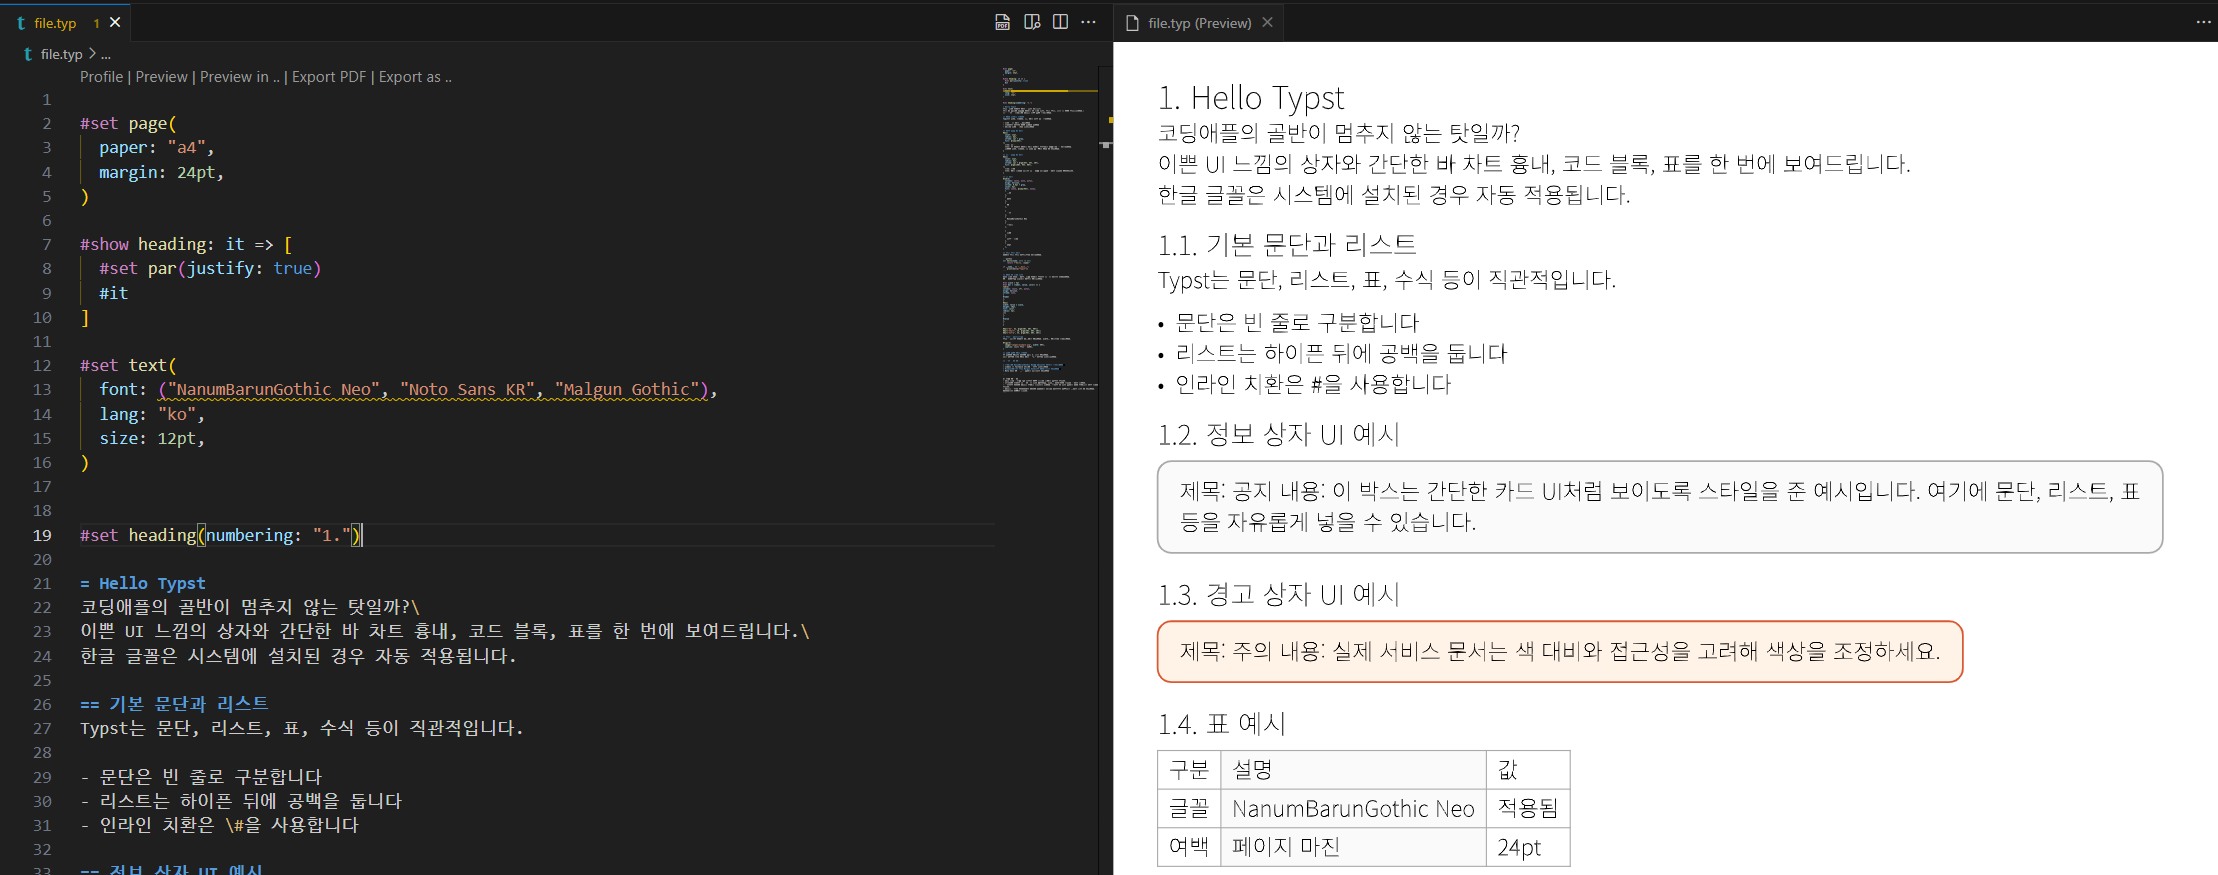Click the '1.1. 기본 문단과 리스트' preview heading
The height and width of the screenshot is (875, 2218).
1287,245
